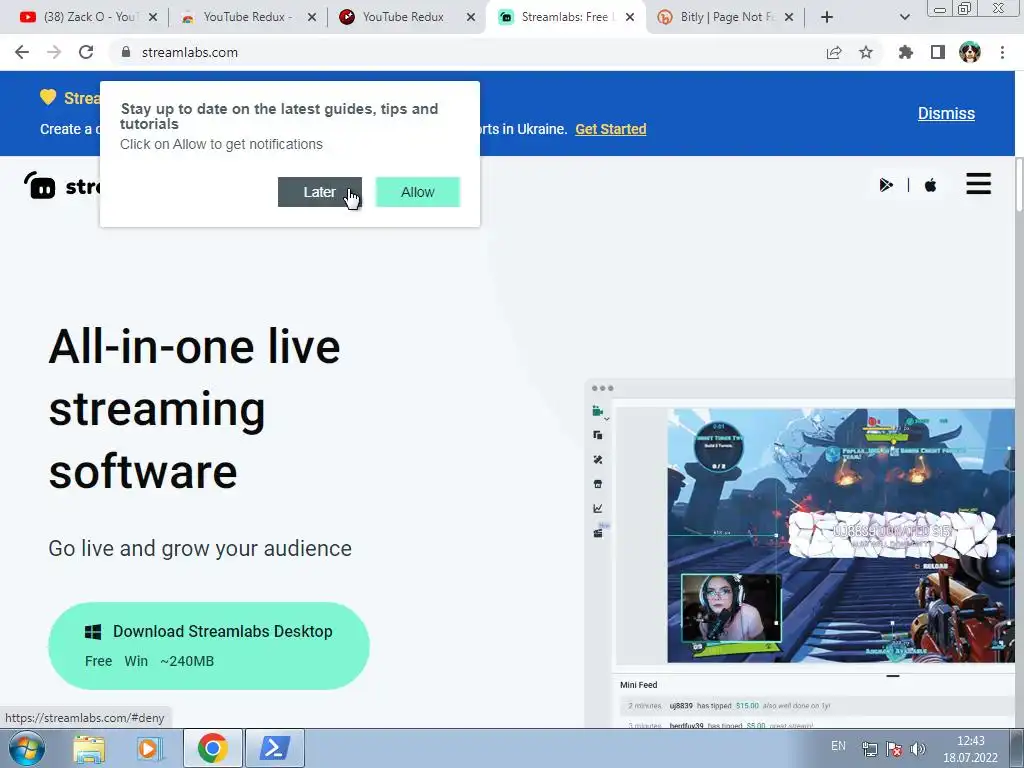Open media player from taskbar
This screenshot has width=1024, height=768.
(x=149, y=748)
